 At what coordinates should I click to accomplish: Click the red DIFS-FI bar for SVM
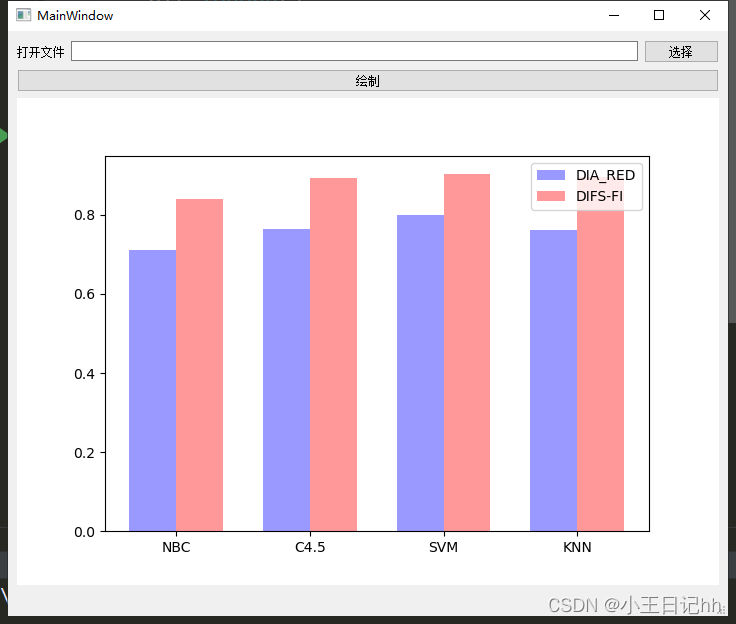tap(467, 353)
